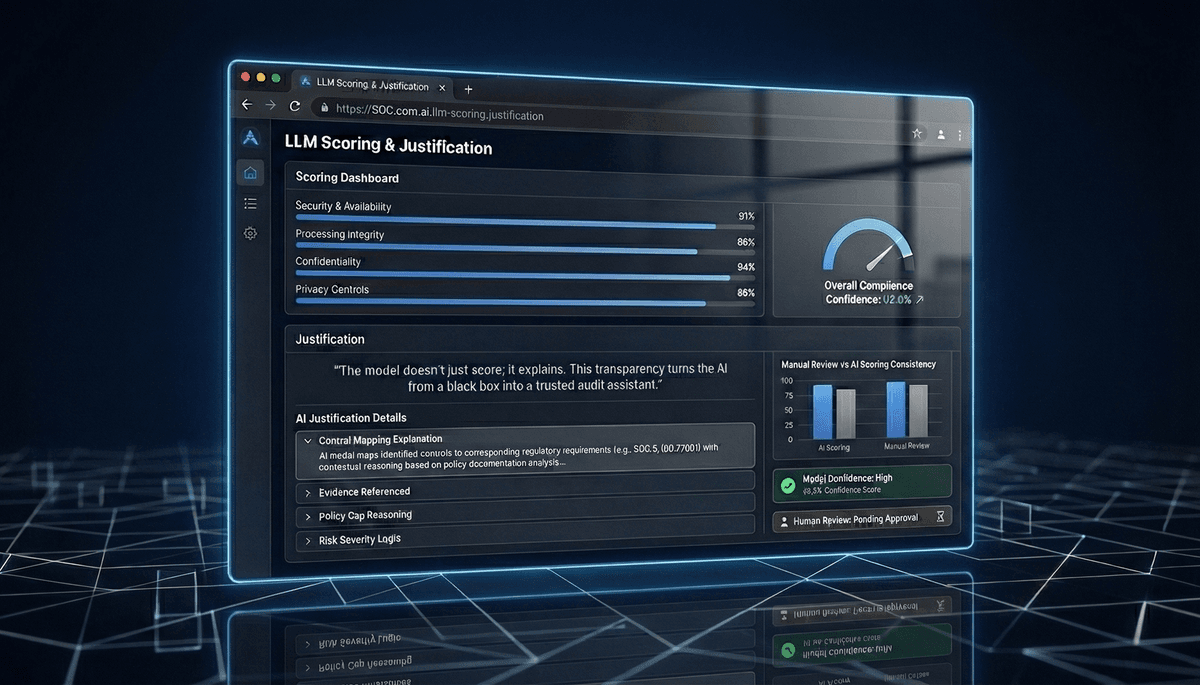Image resolution: width=1200 pixels, height=685 pixels.
Task: Click the app logo in the left sidebar
Action: pos(251,138)
